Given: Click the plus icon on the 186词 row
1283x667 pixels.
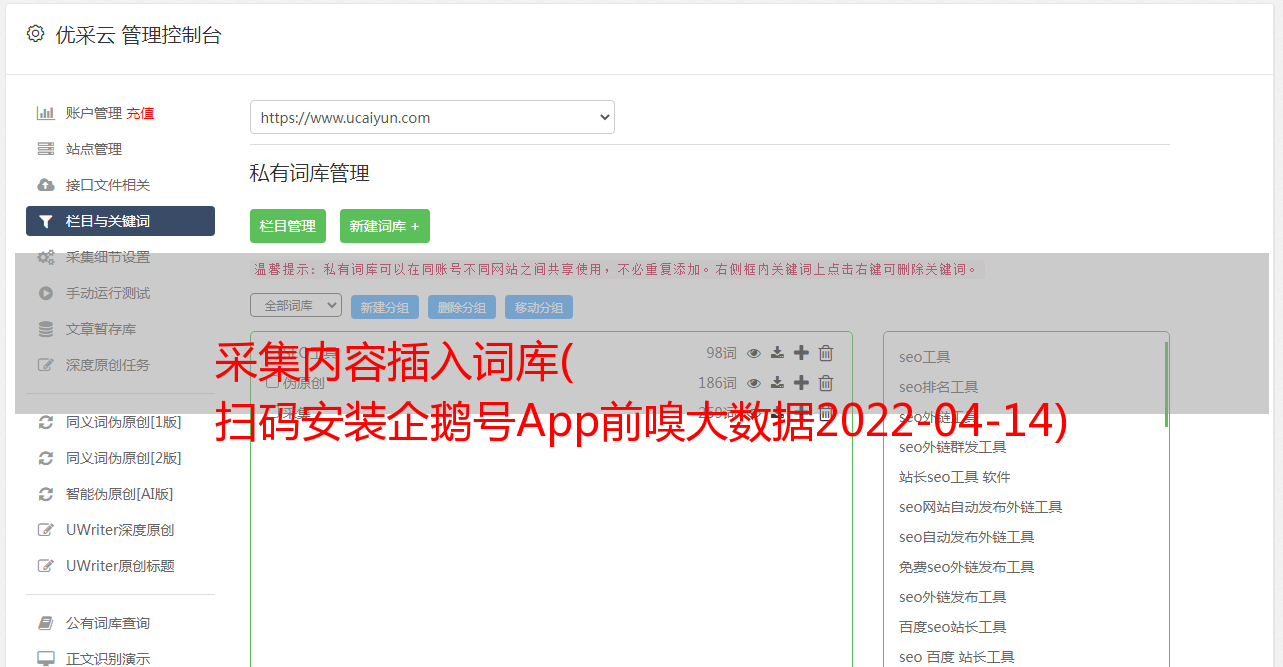Looking at the screenshot, I should point(801,383).
